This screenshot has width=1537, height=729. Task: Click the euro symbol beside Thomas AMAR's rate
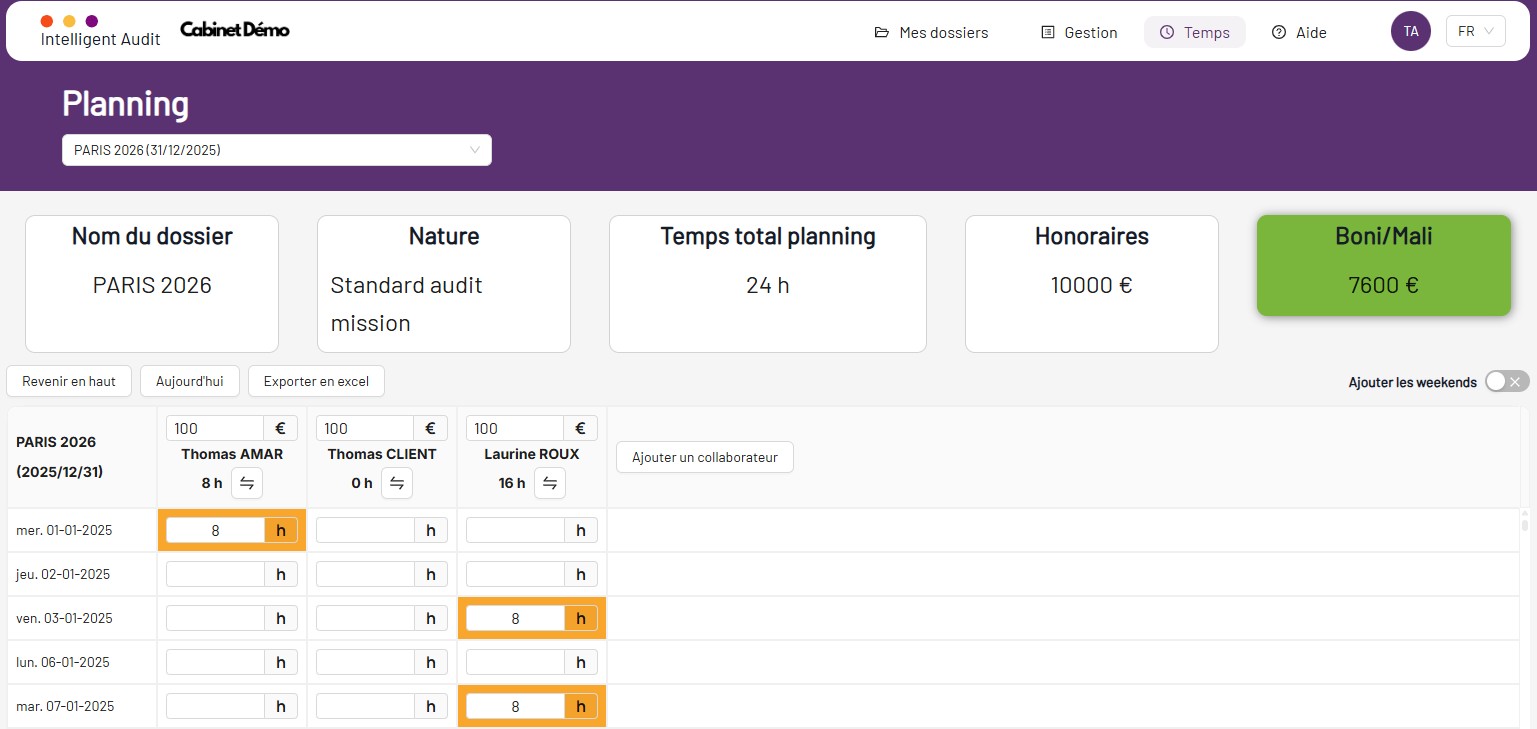[x=280, y=428]
